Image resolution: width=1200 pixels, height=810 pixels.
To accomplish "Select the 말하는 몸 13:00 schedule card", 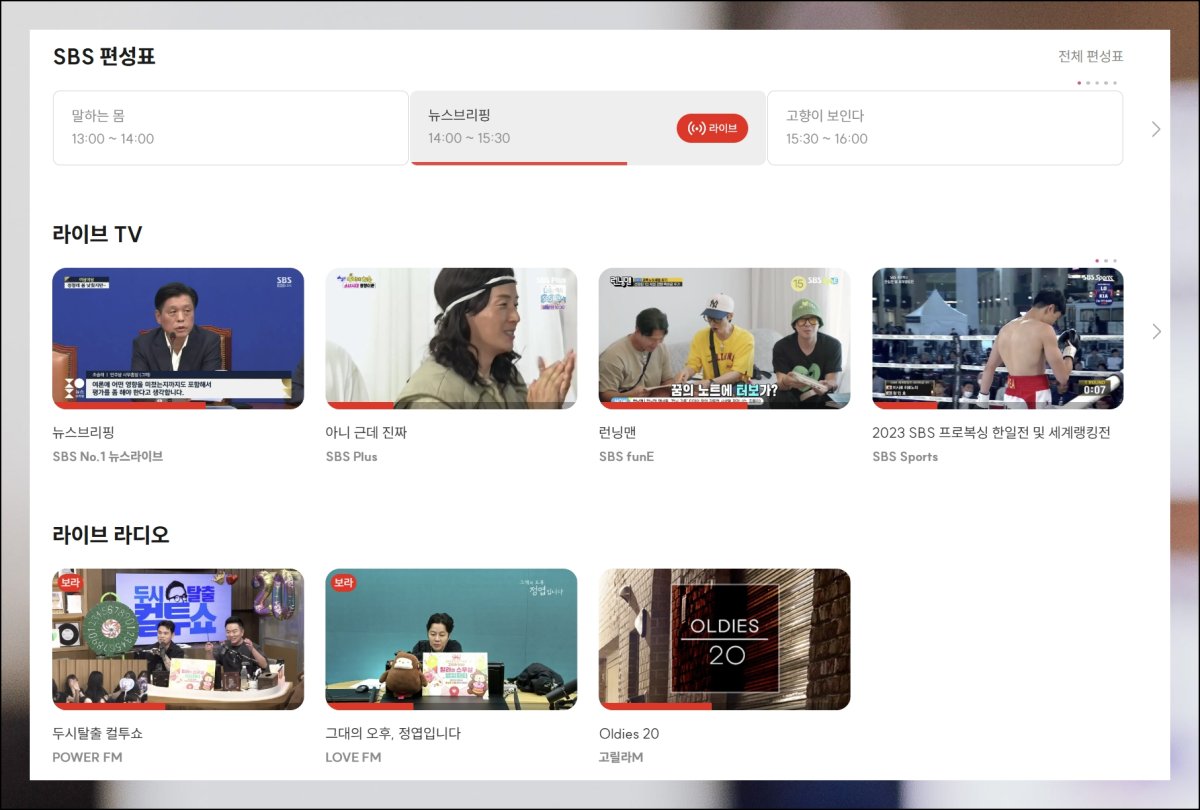I will (231, 128).
